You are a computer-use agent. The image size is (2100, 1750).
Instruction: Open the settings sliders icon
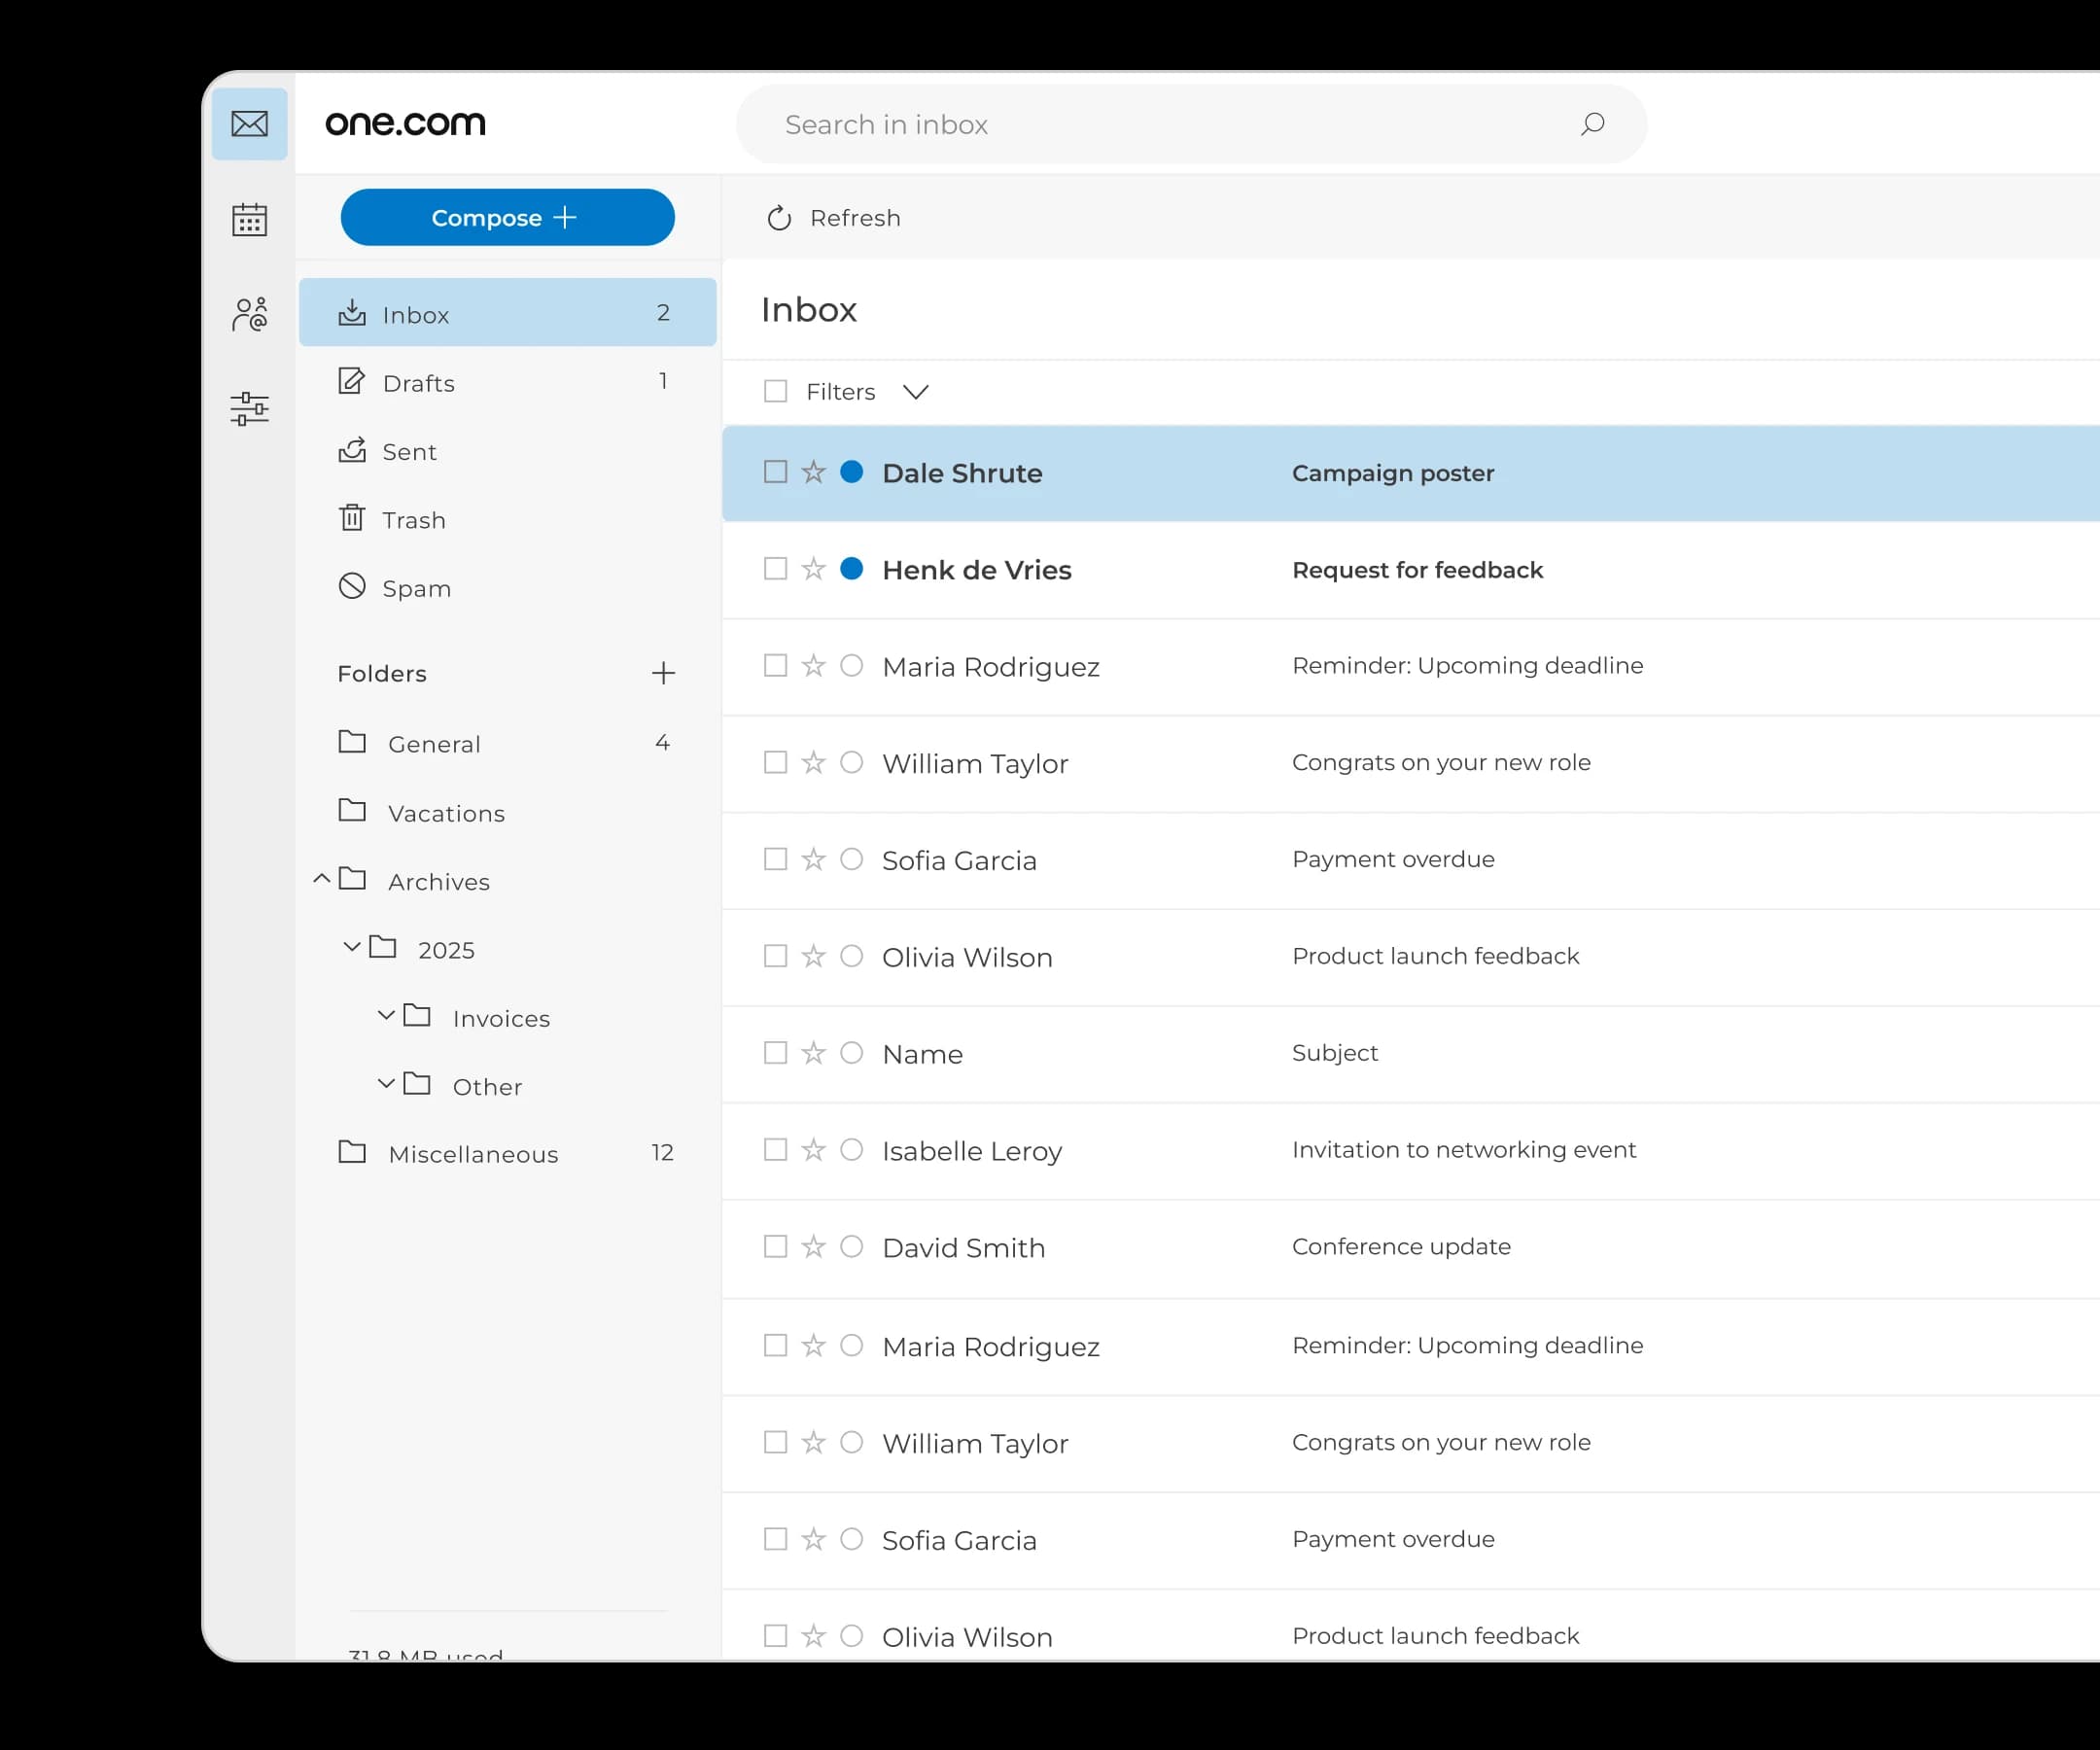[249, 408]
